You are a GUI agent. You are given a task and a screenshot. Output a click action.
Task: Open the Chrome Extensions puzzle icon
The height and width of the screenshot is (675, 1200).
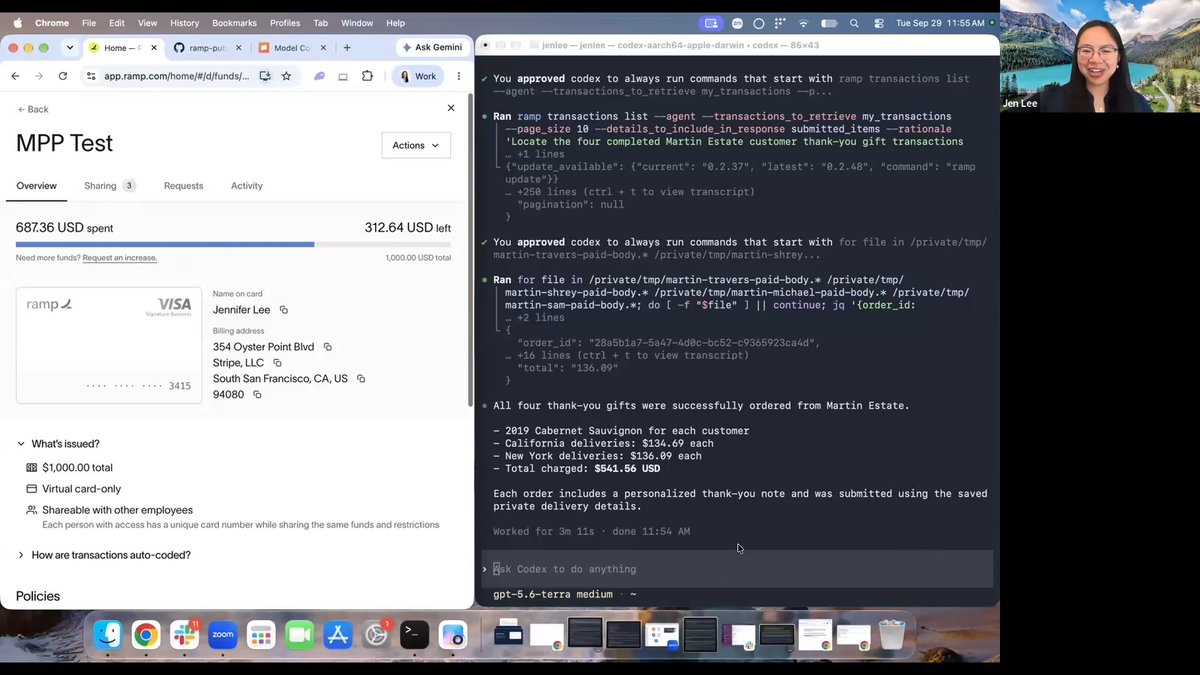(367, 76)
